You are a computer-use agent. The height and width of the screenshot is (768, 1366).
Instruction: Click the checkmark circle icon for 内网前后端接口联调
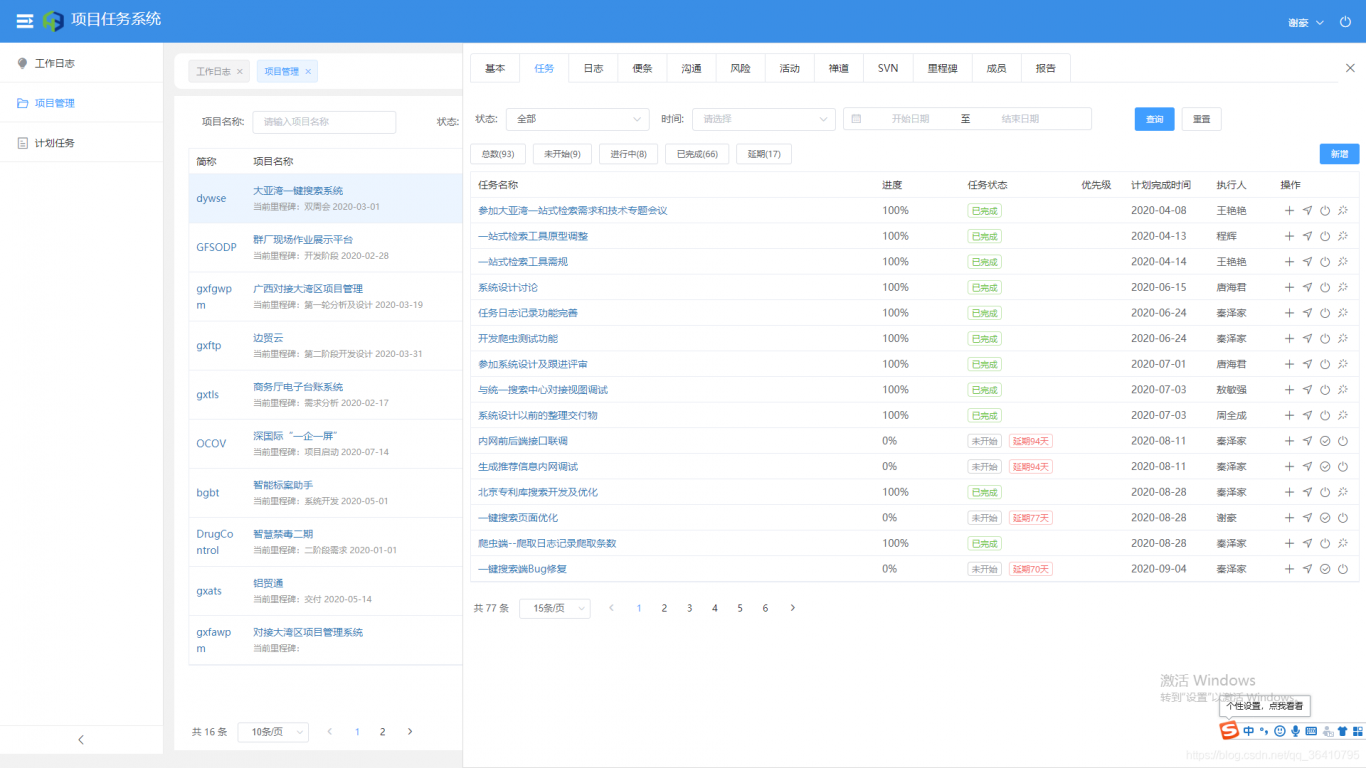[1325, 441]
